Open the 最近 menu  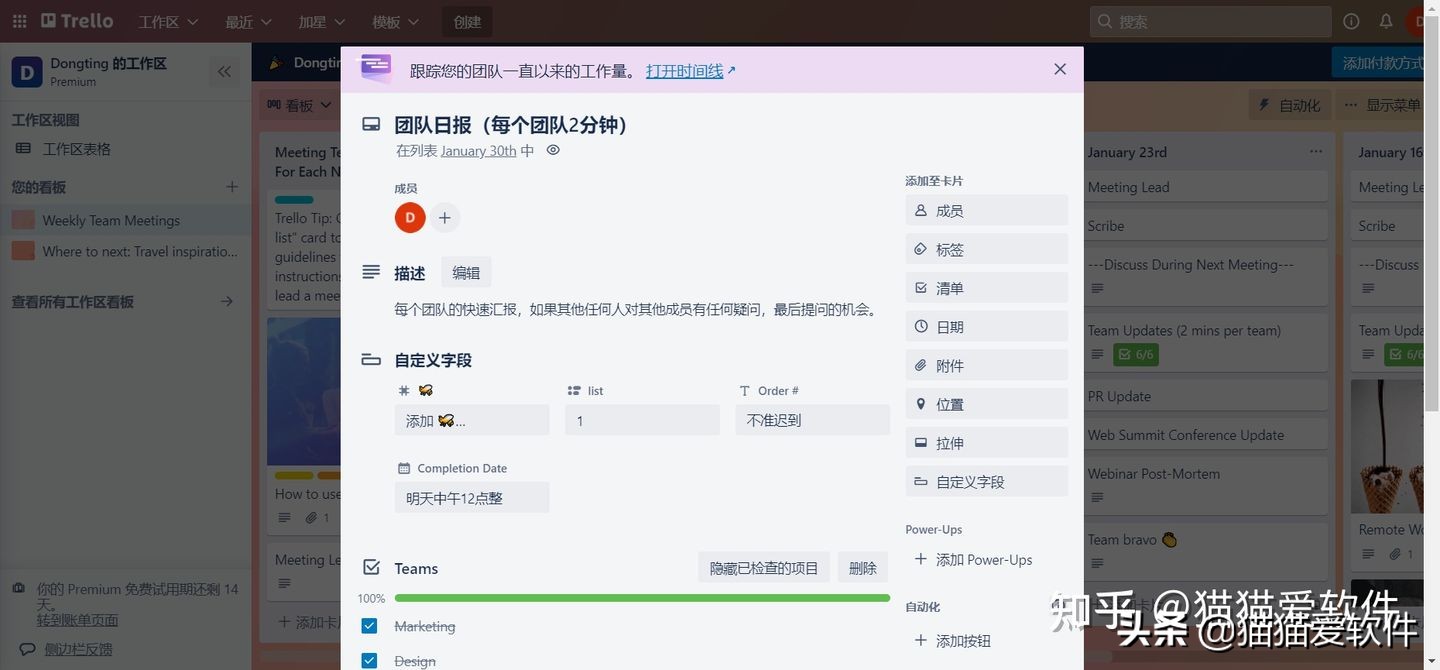click(x=246, y=21)
